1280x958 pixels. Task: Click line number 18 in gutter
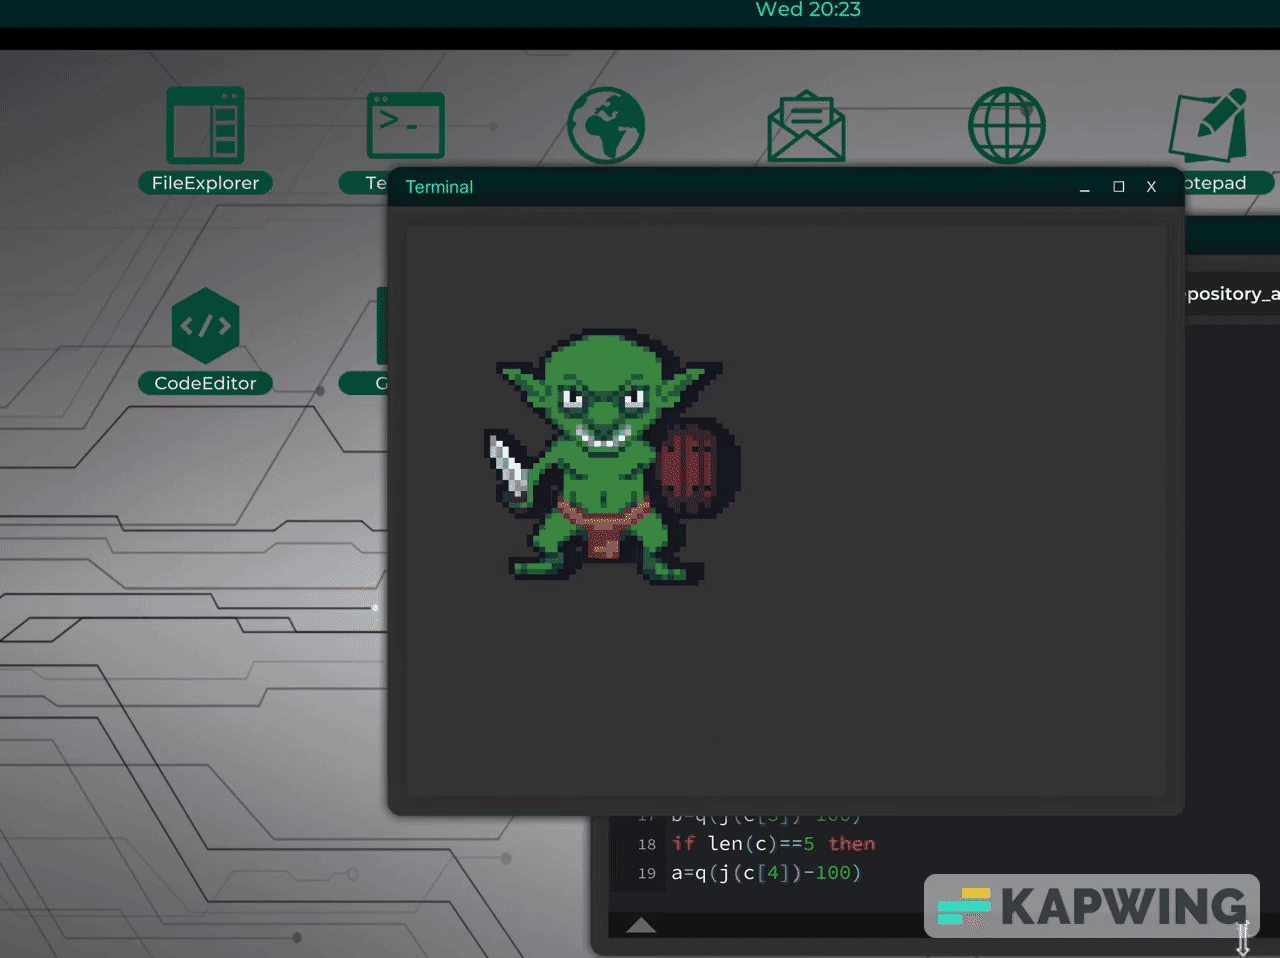[647, 844]
